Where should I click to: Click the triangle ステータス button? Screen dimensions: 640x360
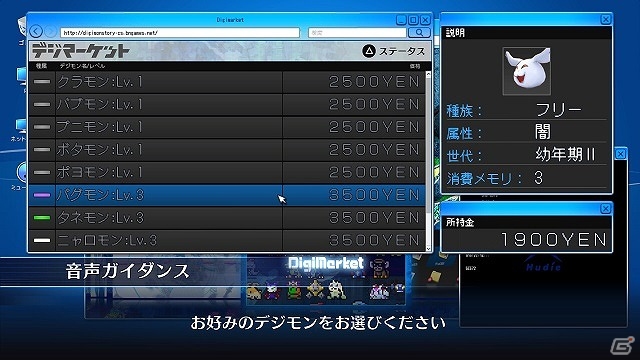pos(393,51)
